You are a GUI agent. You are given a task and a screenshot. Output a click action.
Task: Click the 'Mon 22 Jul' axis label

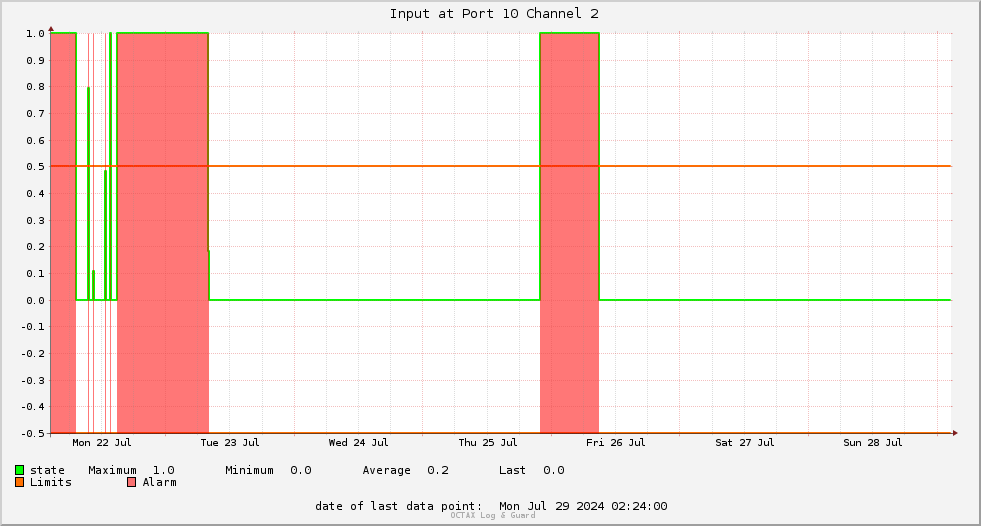click(101, 442)
